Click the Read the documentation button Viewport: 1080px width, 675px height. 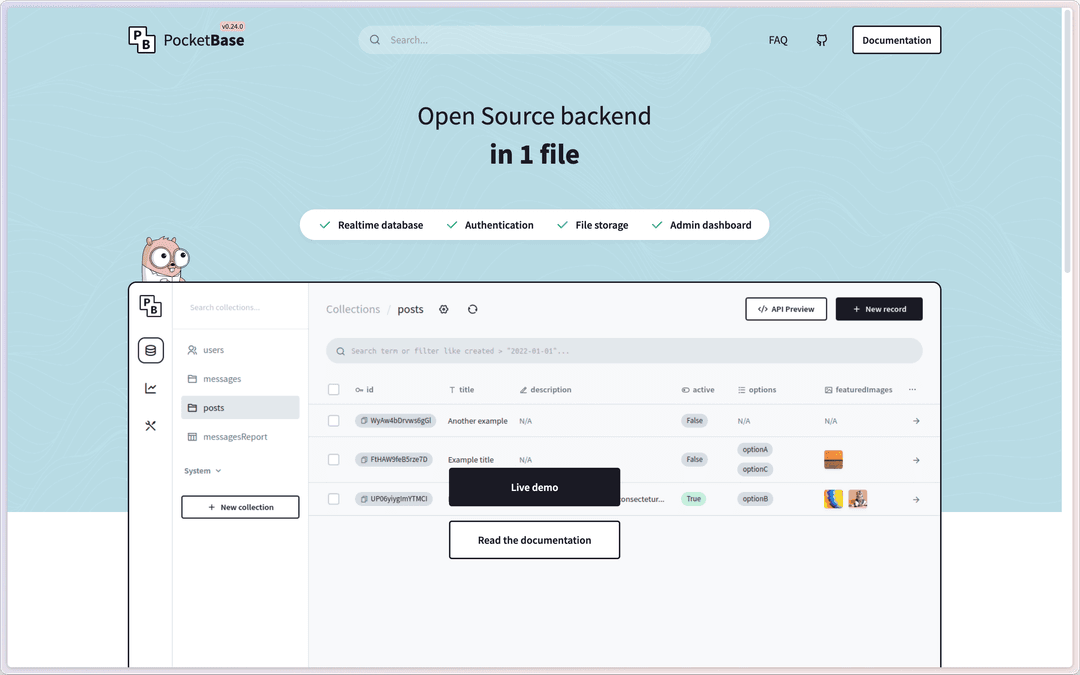click(x=534, y=540)
